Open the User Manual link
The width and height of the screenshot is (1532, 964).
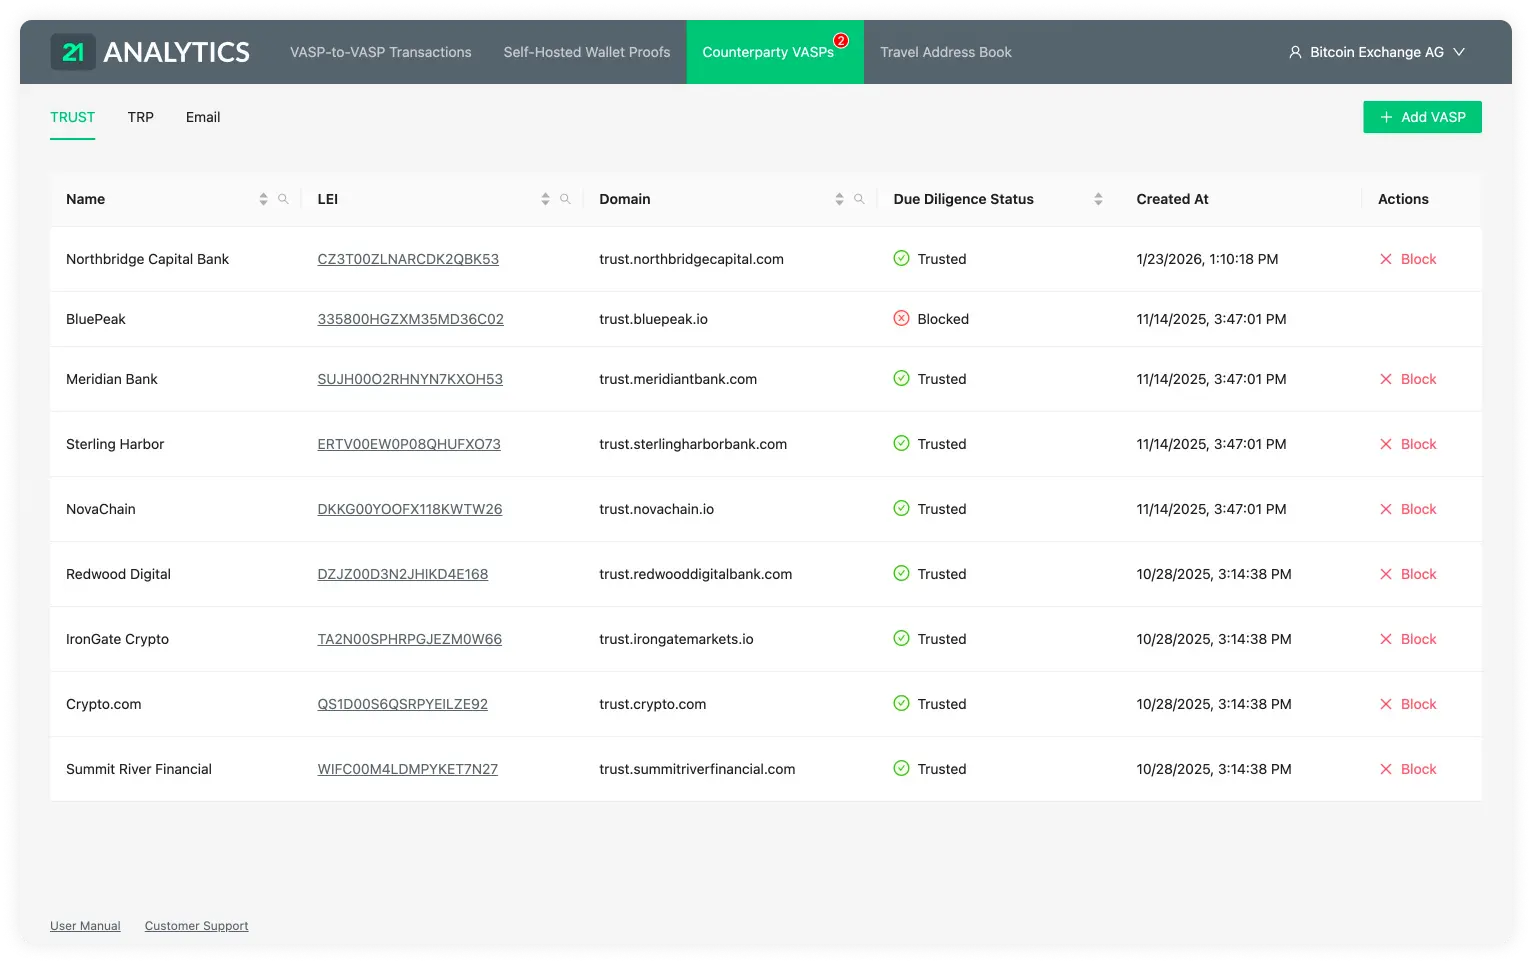pyautogui.click(x=85, y=926)
